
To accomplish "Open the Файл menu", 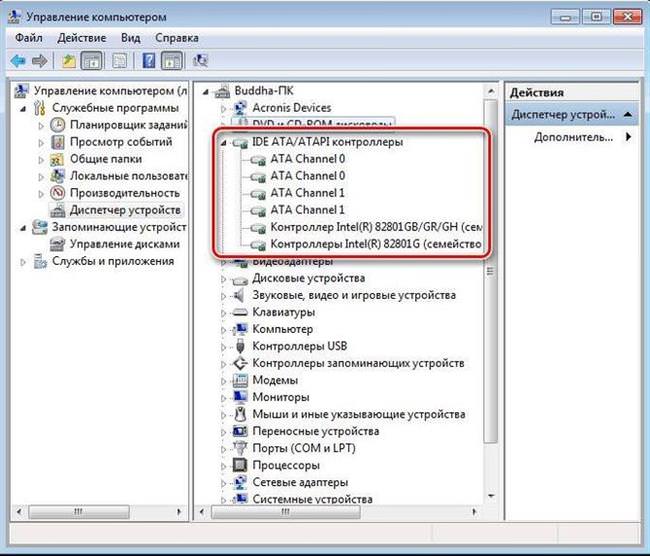I will tap(29, 38).
